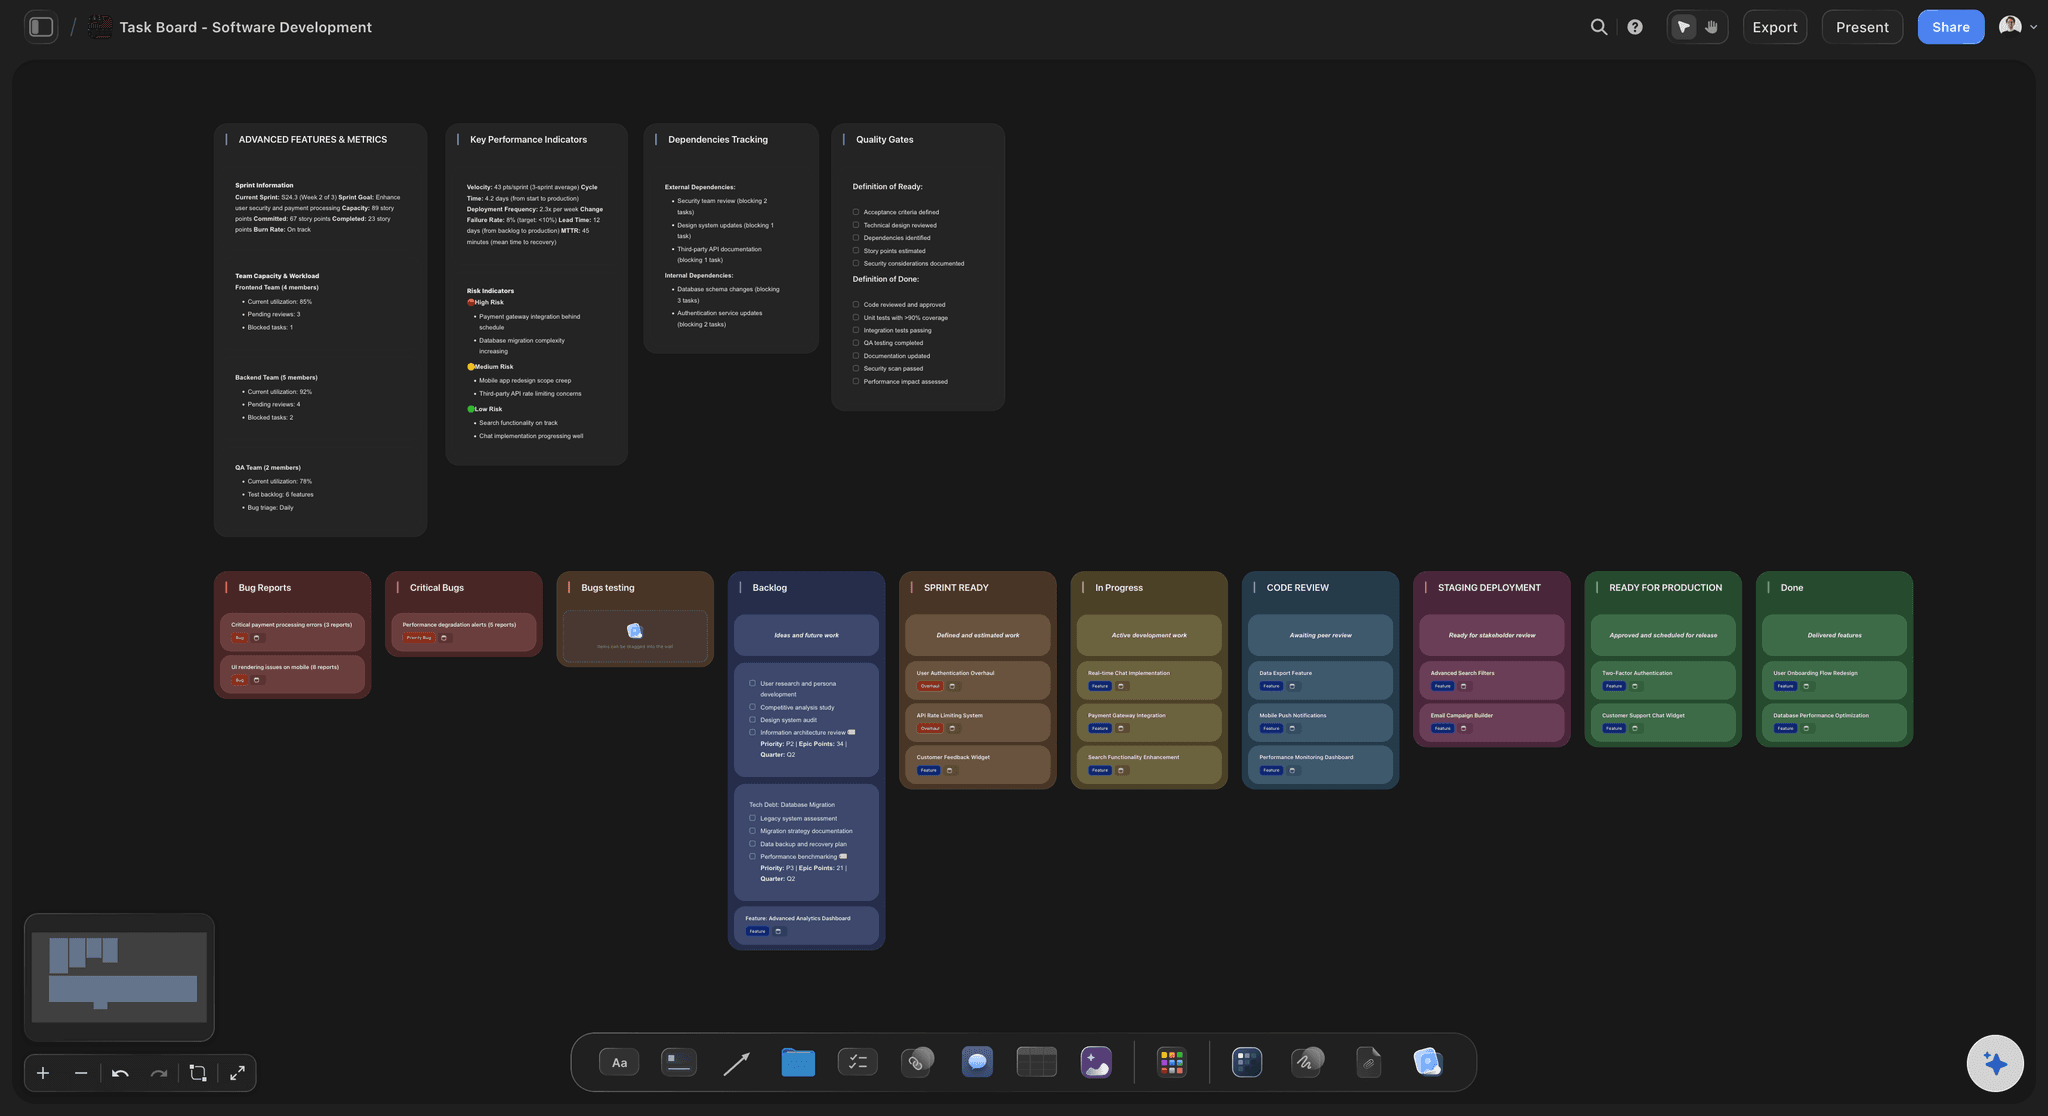Select the 'Dependencies Tracking' card title

click(x=718, y=140)
